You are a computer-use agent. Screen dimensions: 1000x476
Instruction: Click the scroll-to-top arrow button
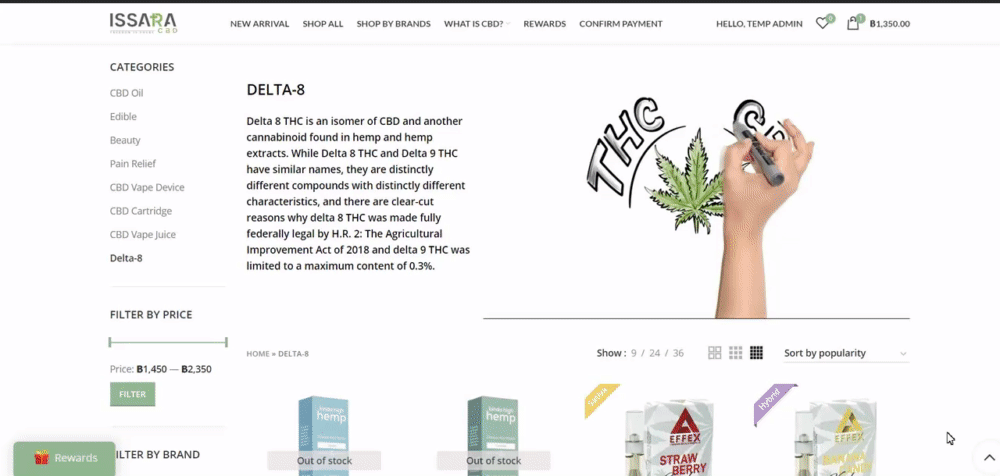point(989,457)
